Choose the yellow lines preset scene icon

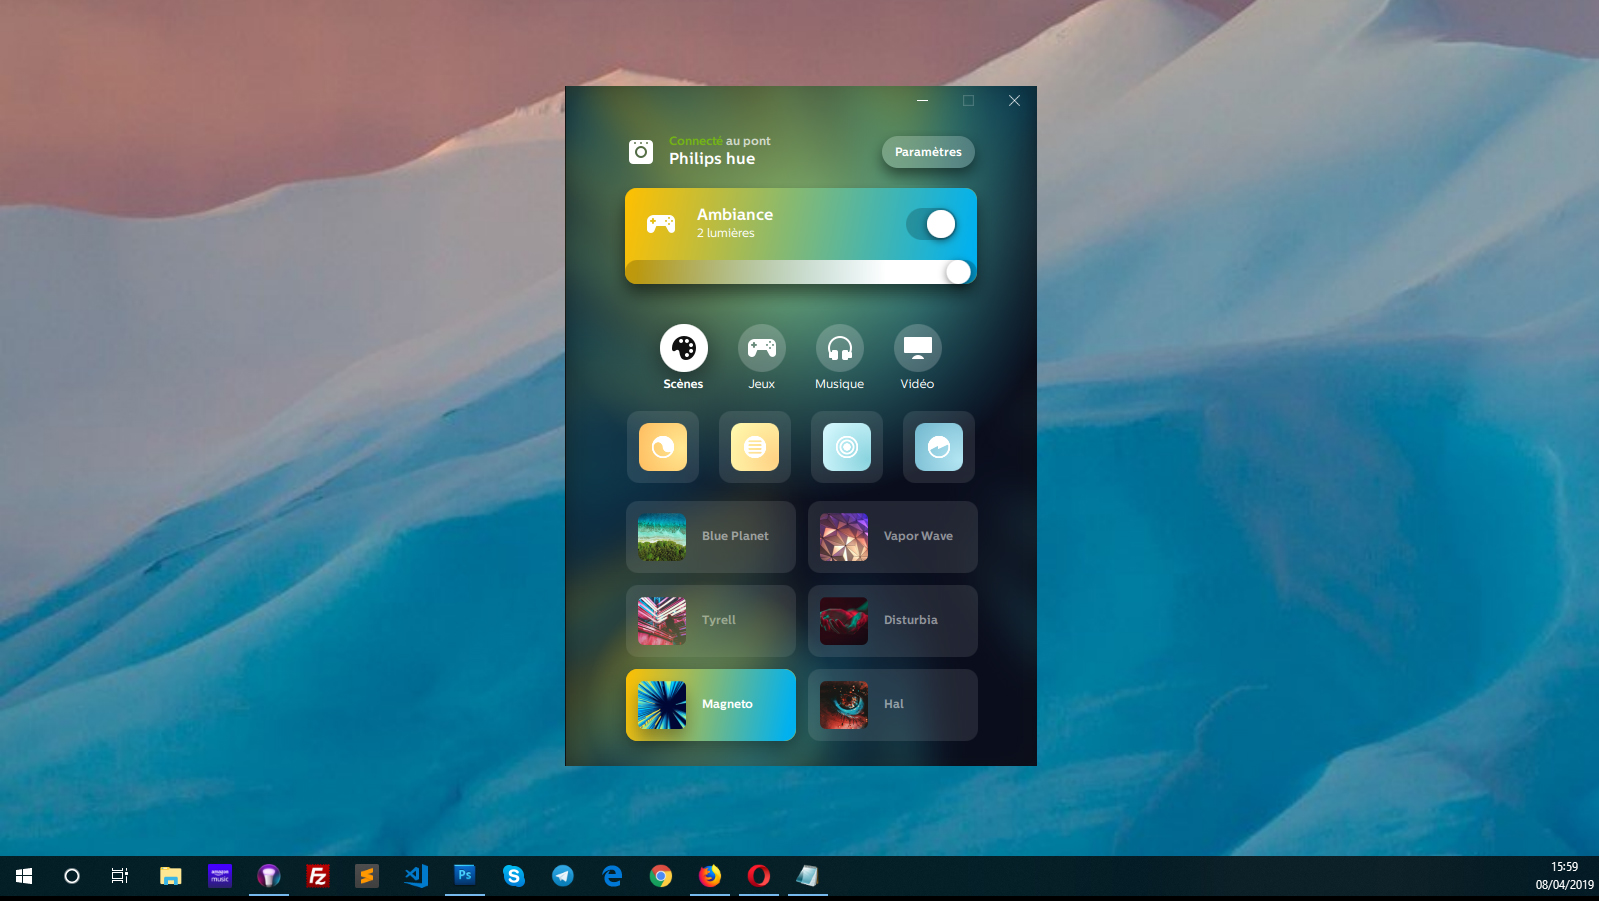755,447
